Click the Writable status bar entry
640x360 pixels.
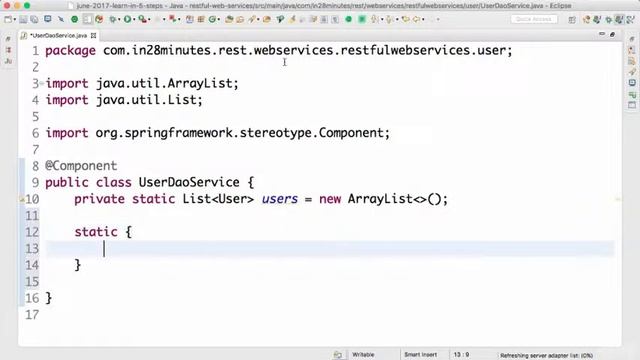click(363, 355)
